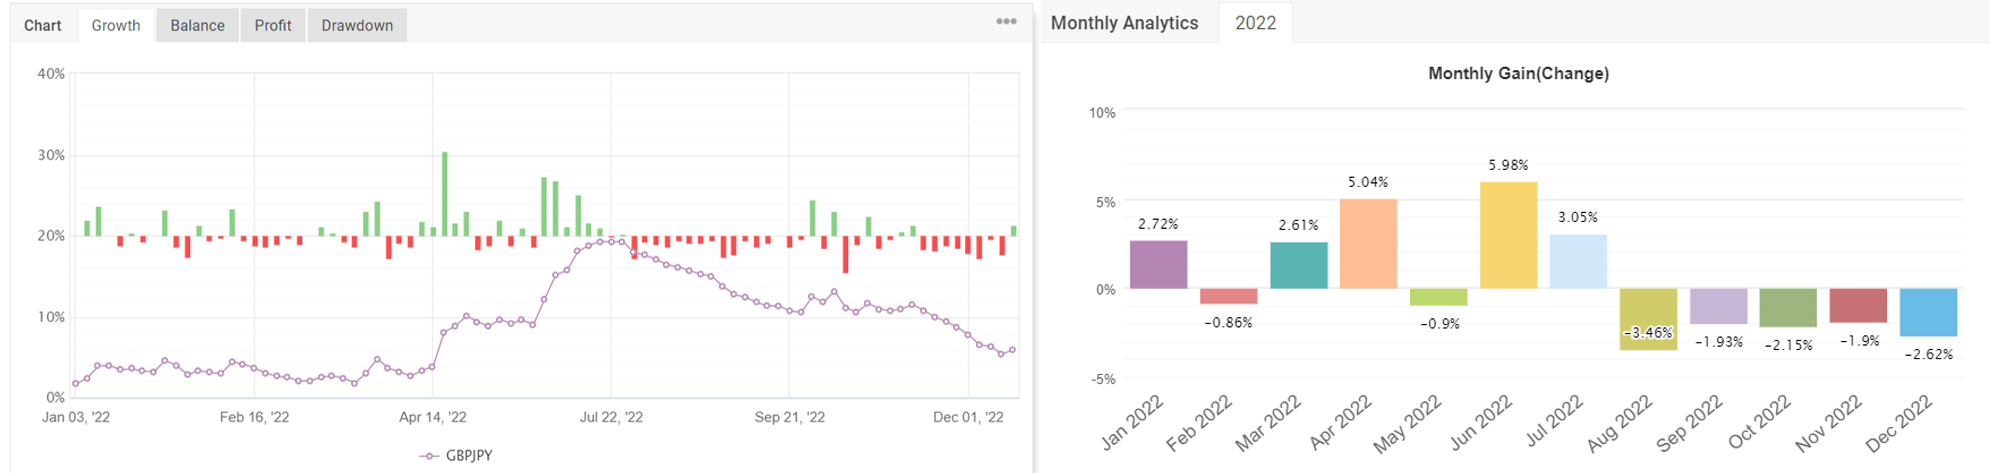Screen dimensions: 1990x473
Task: Click the Dec 2022 blue loss bar
Action: [1928, 312]
